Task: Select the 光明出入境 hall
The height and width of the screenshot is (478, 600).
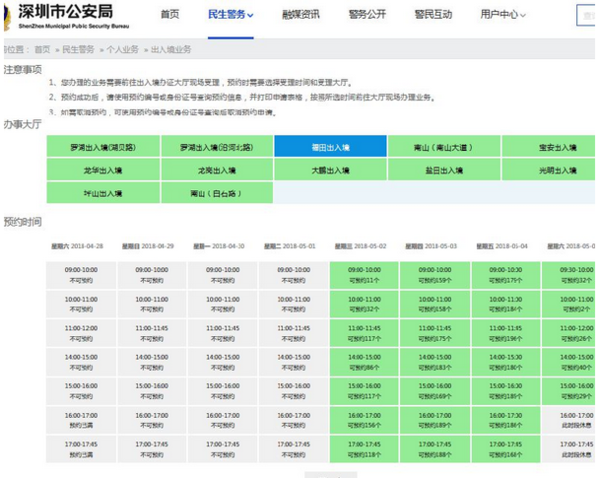Action: click(549, 170)
